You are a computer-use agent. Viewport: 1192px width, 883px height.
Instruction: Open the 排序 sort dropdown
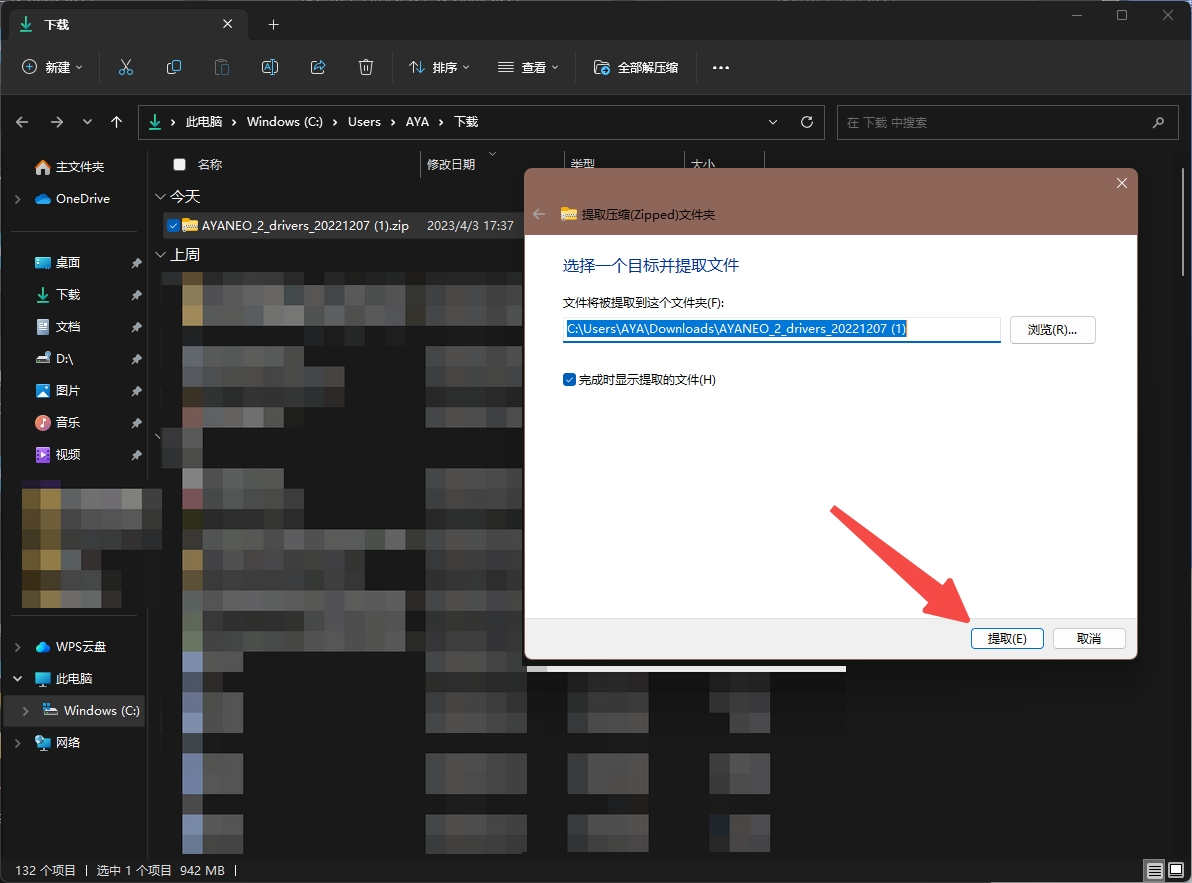pos(439,67)
